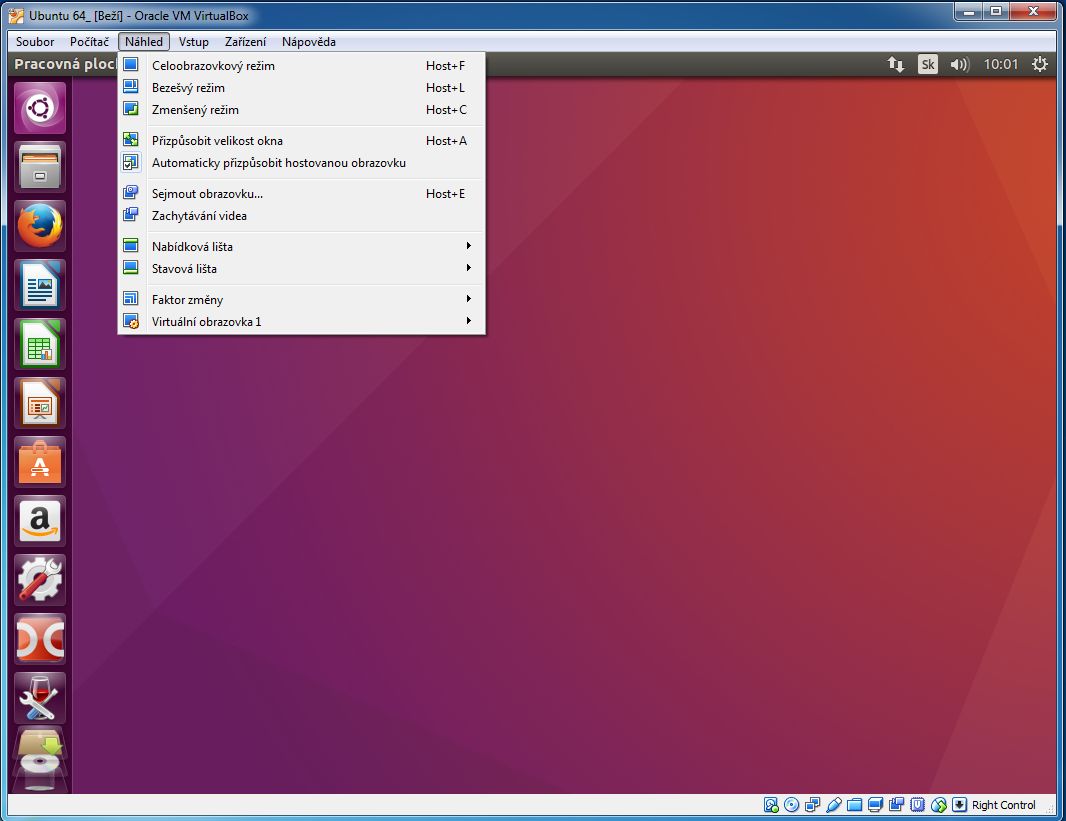Open the Vstup menu
Screen dimensions: 1066x821
pyautogui.click(x=194, y=41)
